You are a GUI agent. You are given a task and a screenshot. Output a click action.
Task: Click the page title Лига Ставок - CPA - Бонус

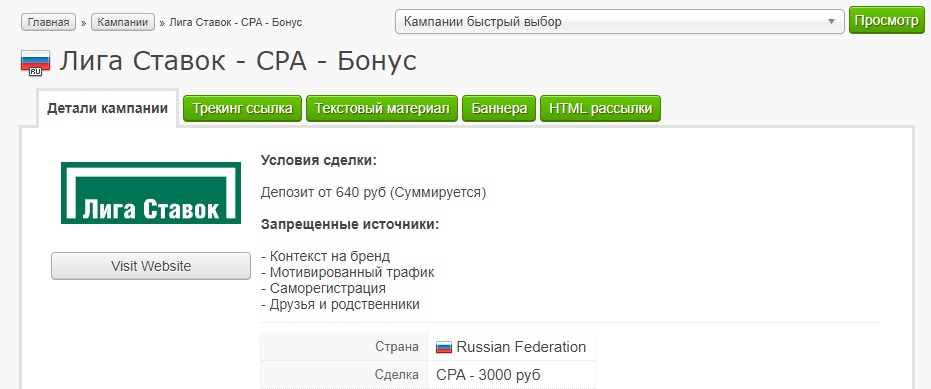point(238,61)
